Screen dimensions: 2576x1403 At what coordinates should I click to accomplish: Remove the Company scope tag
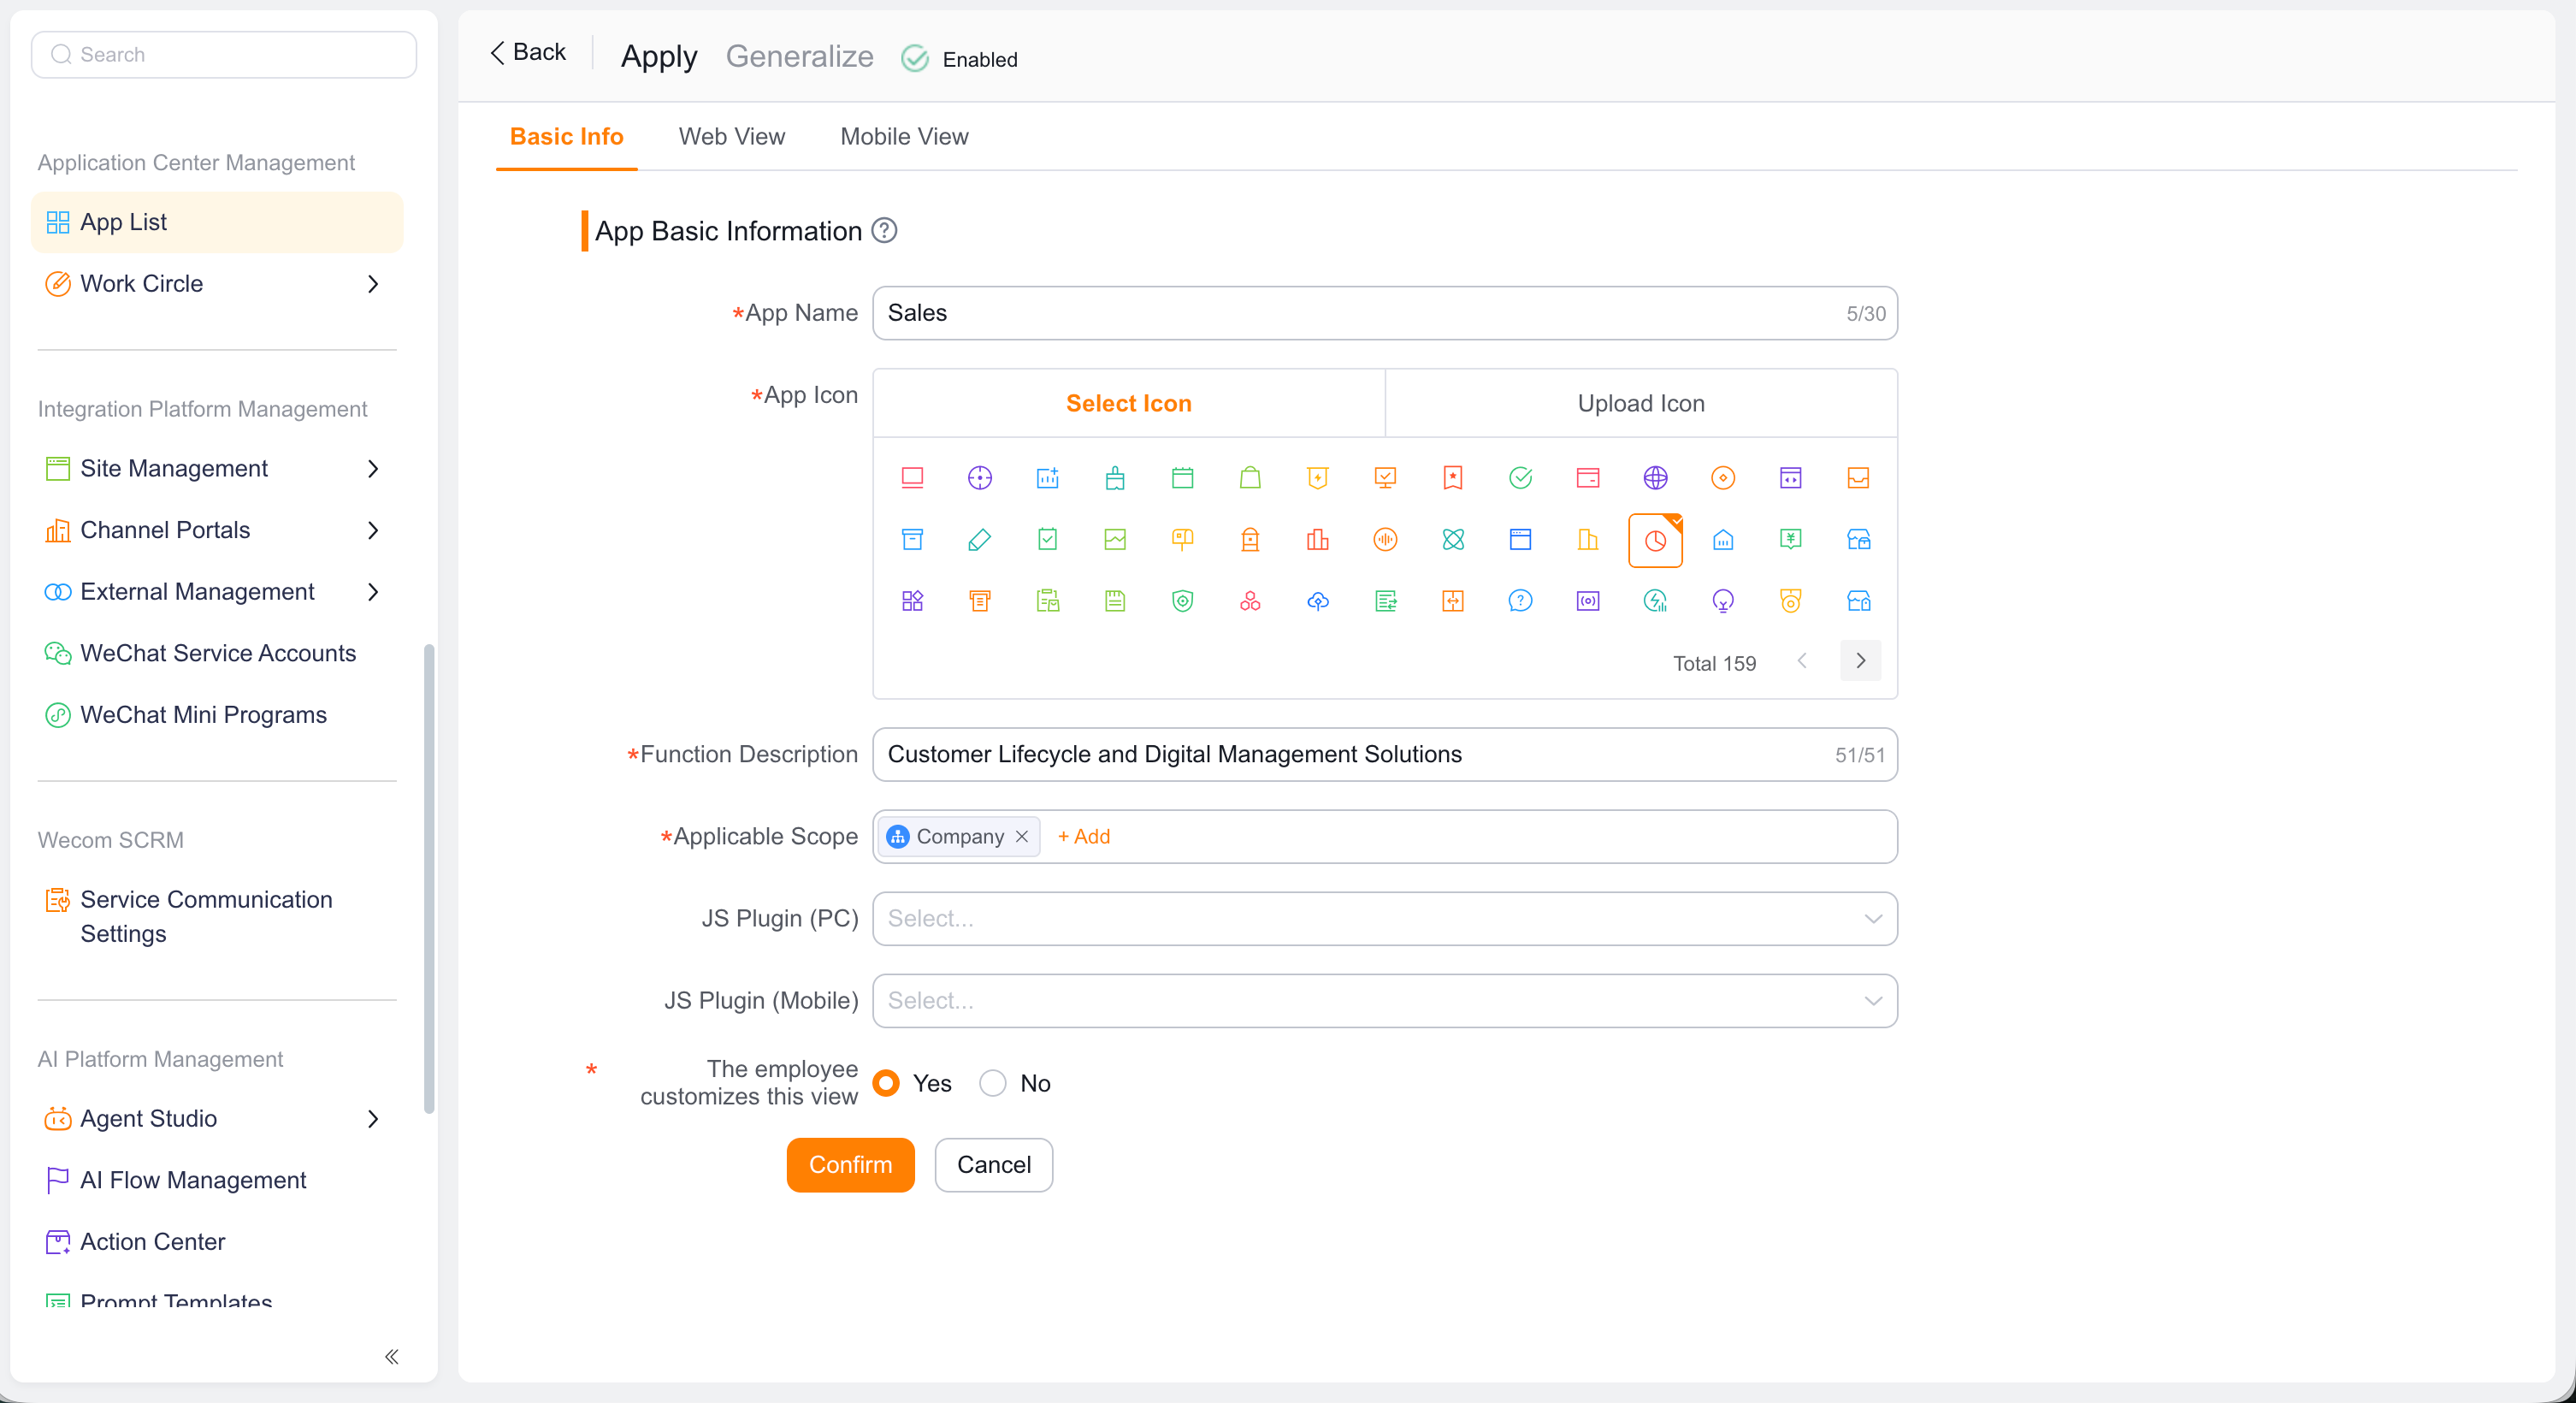pyautogui.click(x=1022, y=837)
